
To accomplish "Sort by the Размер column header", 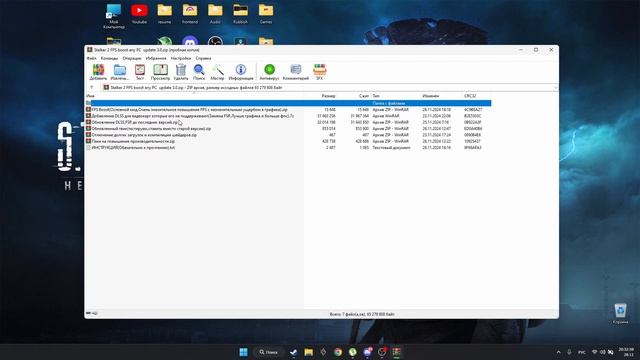I will pyautogui.click(x=329, y=96).
